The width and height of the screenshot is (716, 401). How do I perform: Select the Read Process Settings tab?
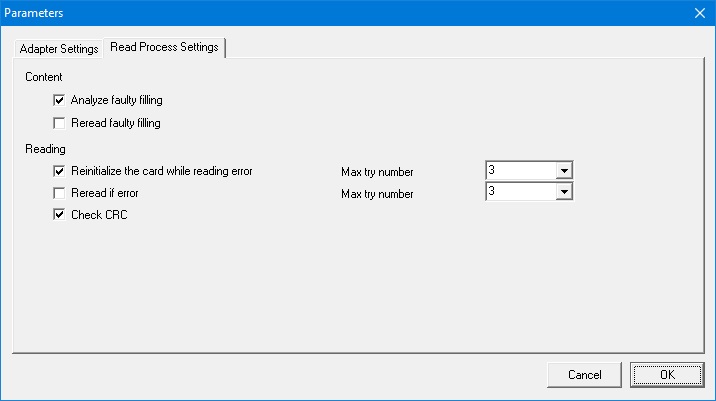[165, 48]
